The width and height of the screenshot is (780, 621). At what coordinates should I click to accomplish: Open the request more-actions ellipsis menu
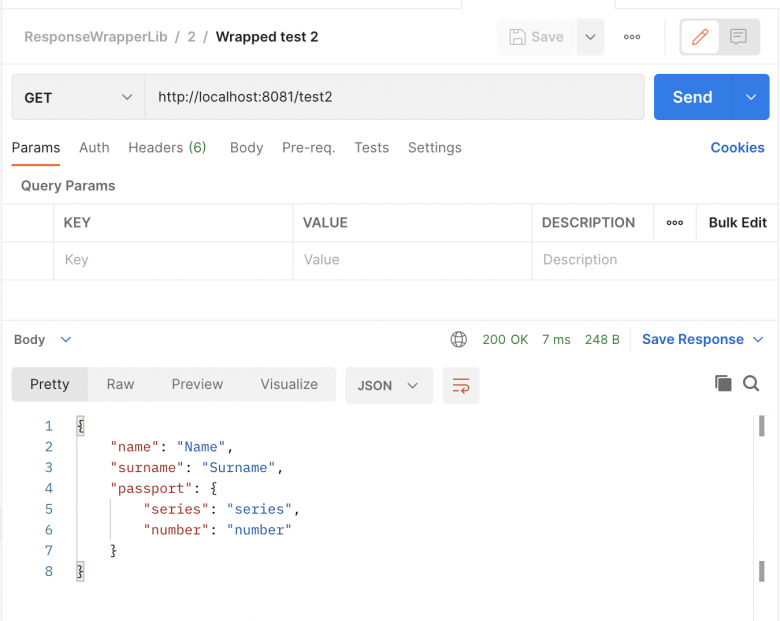pos(632,37)
